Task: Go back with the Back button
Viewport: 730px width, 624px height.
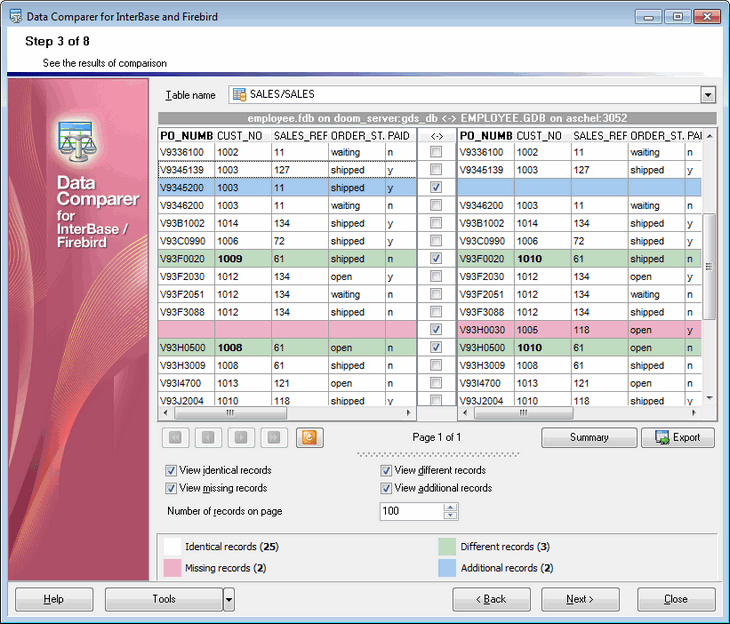Action: pos(491,599)
